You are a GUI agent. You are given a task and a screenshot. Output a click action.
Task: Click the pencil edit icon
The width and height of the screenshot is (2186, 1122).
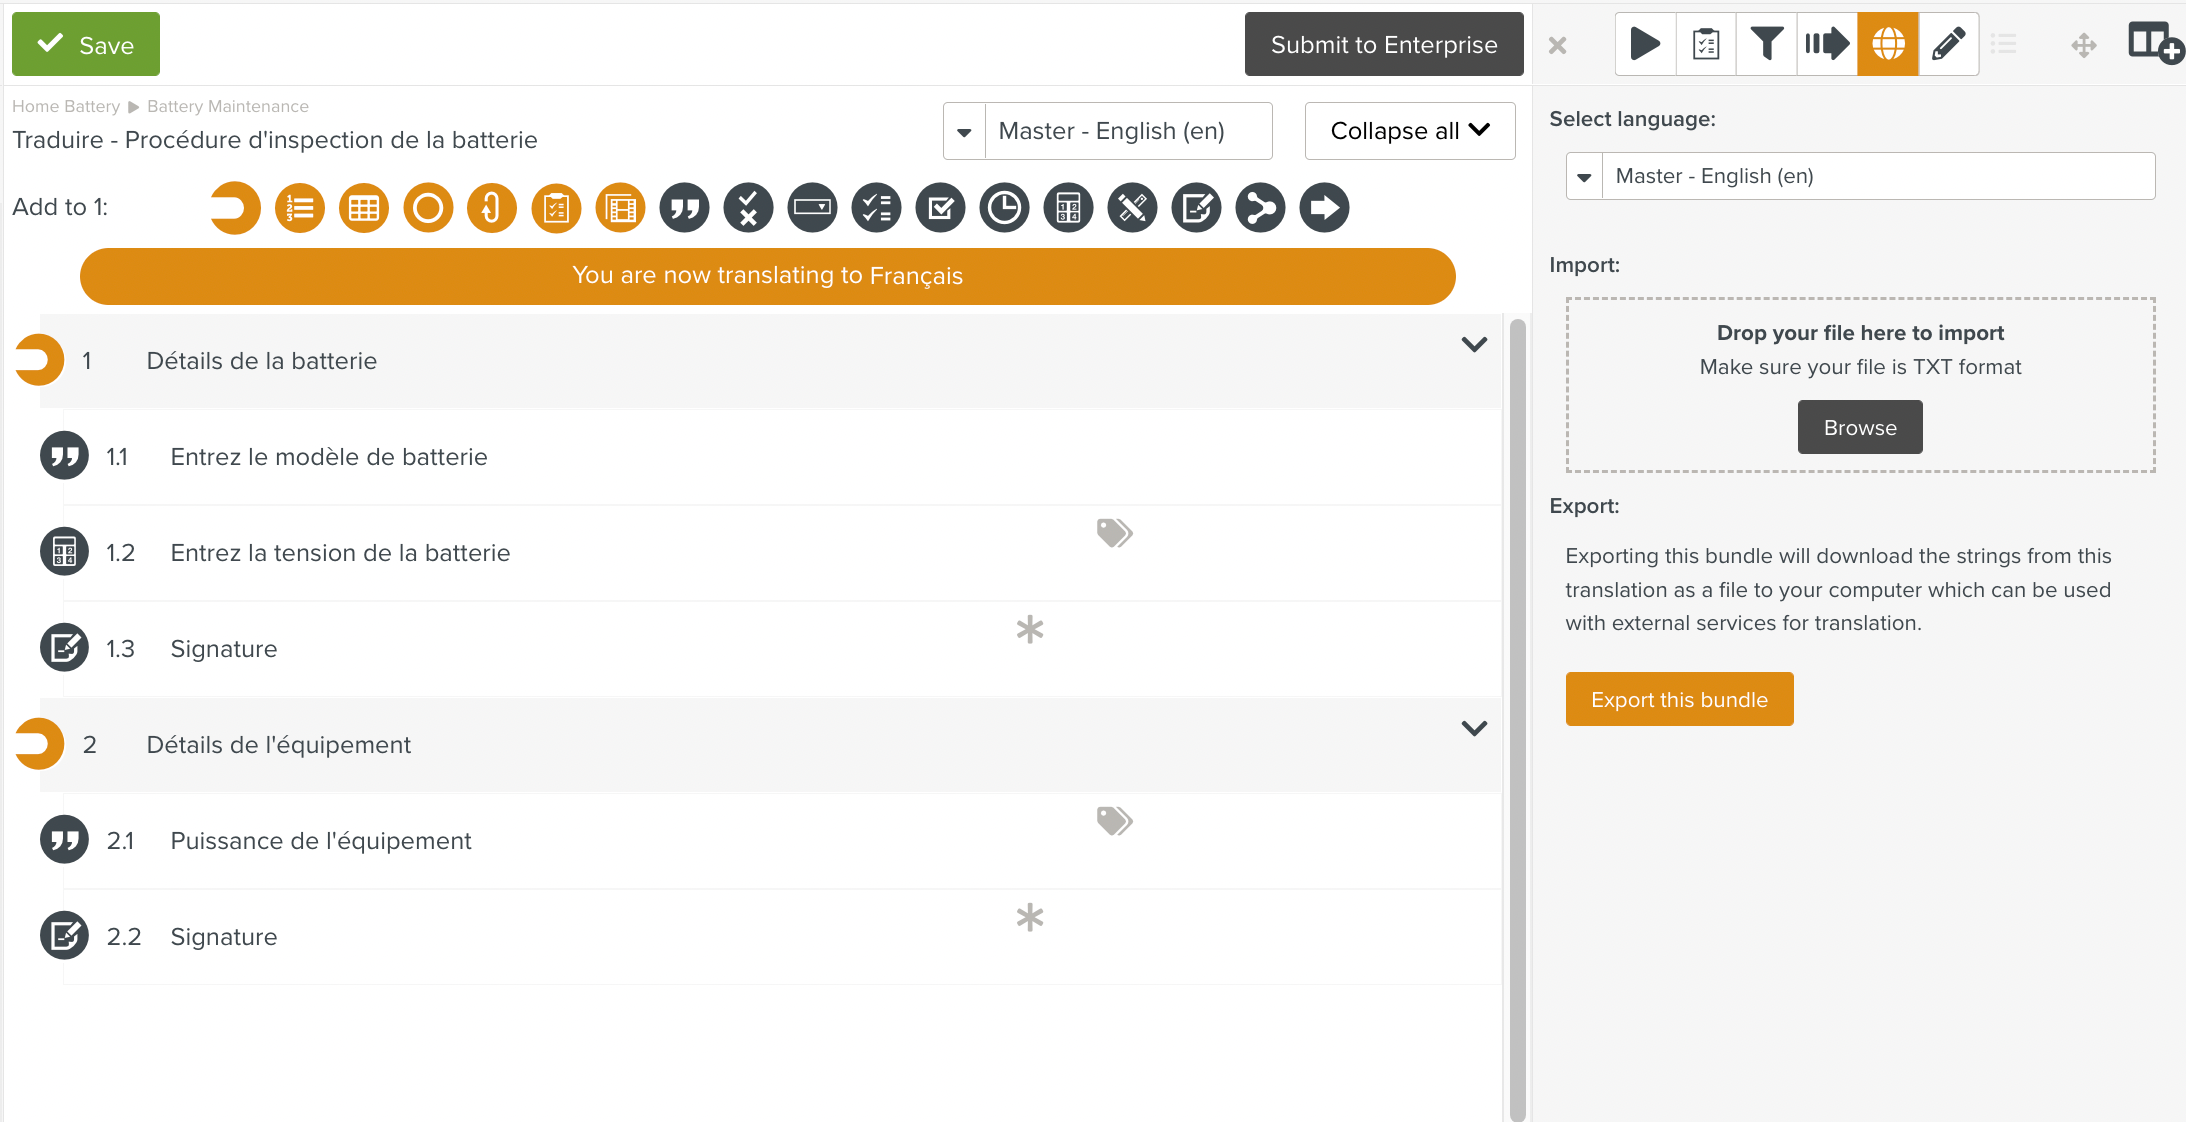pyautogui.click(x=1948, y=44)
